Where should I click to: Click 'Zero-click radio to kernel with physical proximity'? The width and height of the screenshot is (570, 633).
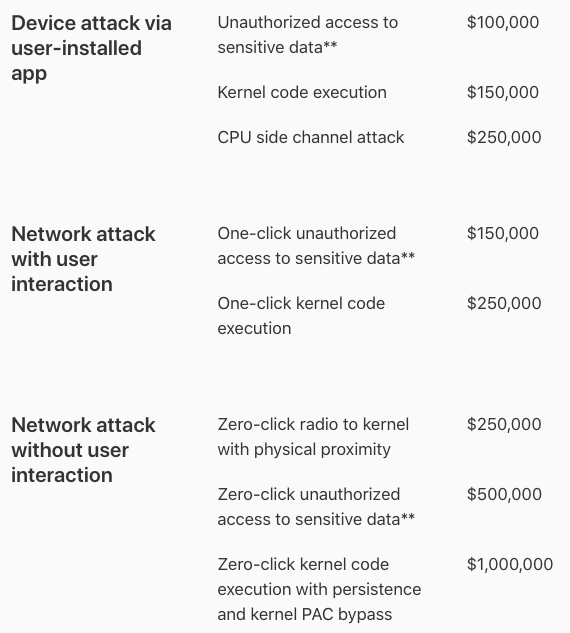point(313,437)
